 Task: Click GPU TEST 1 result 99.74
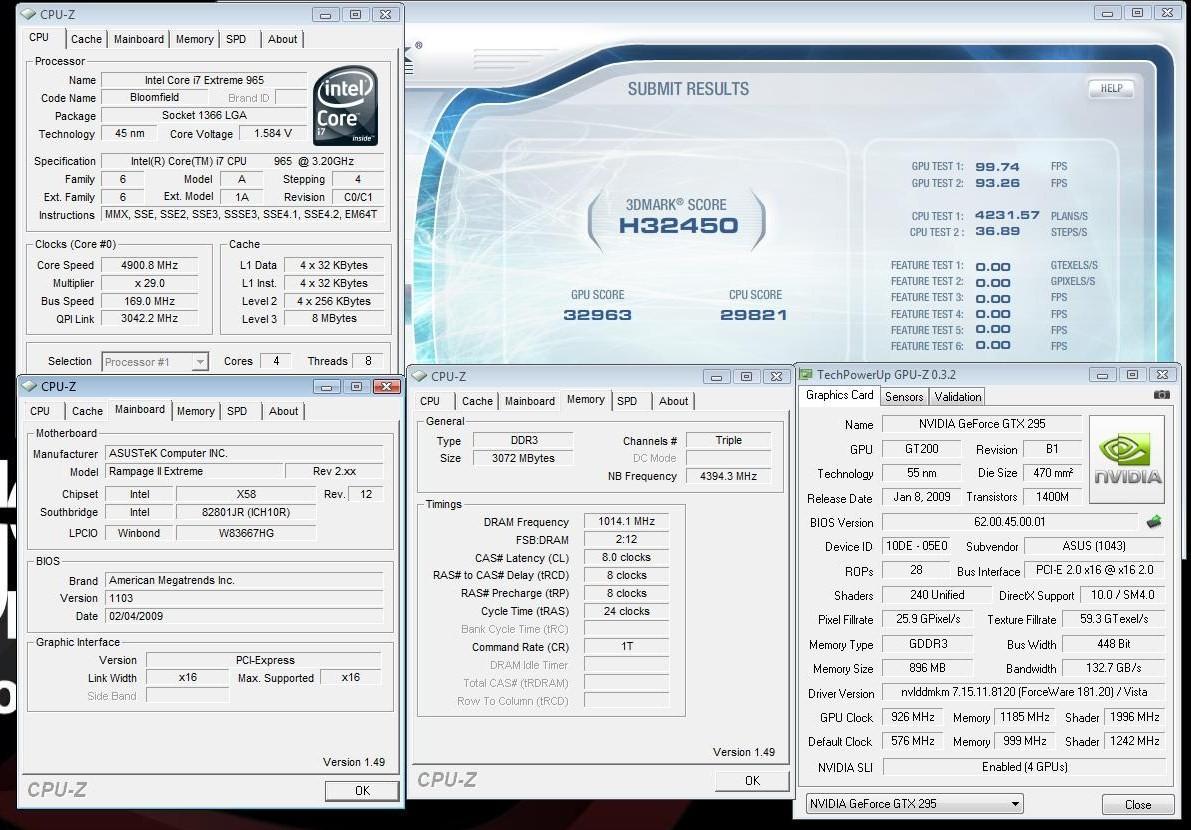pos(997,166)
